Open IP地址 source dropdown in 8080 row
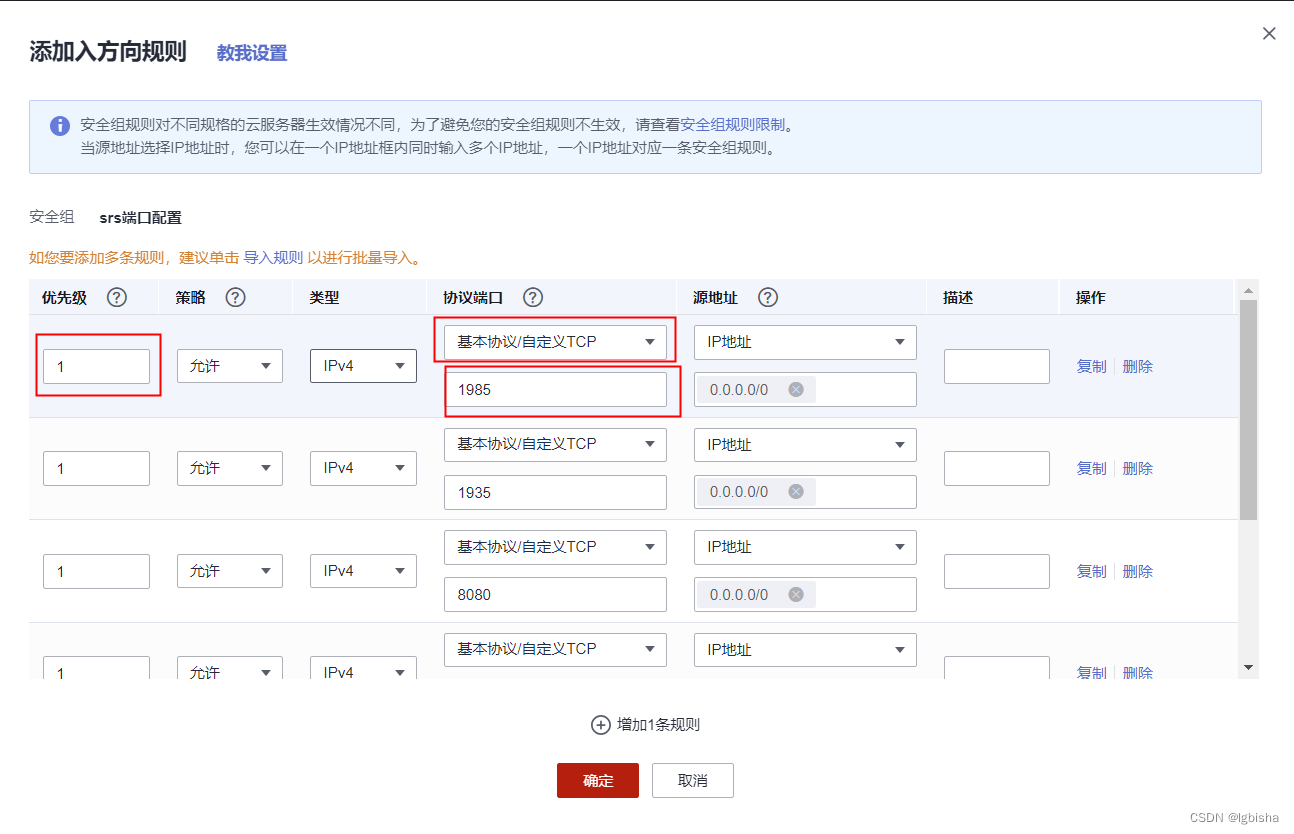1294x834 pixels. pyautogui.click(x=805, y=547)
